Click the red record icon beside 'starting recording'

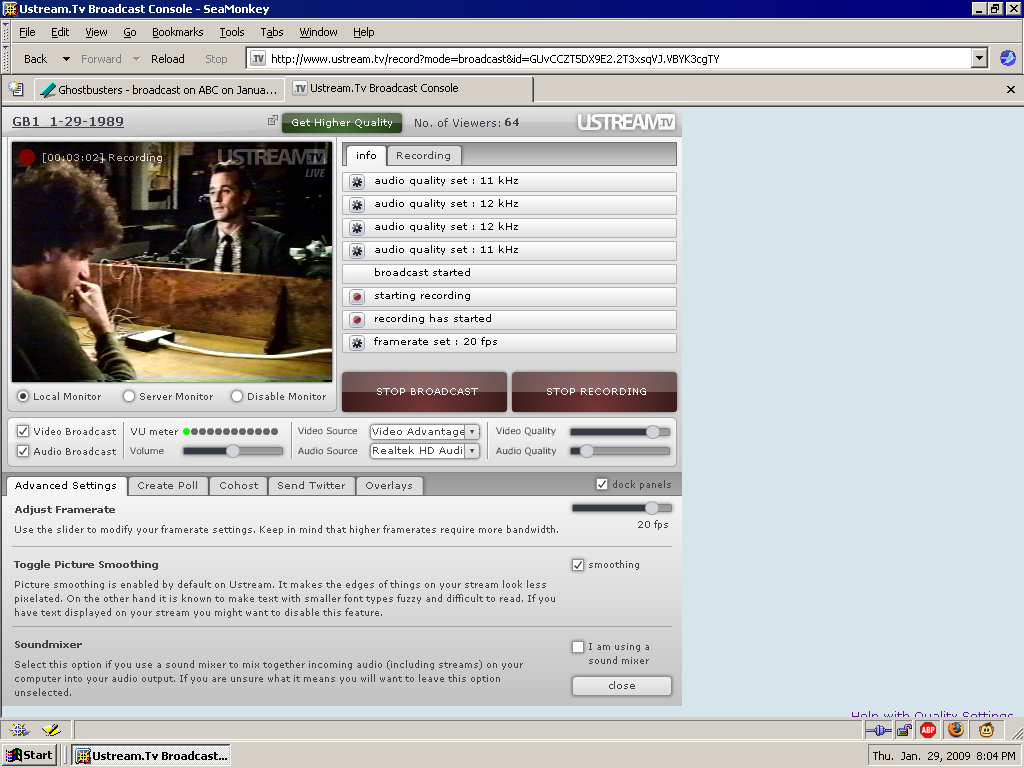click(357, 296)
